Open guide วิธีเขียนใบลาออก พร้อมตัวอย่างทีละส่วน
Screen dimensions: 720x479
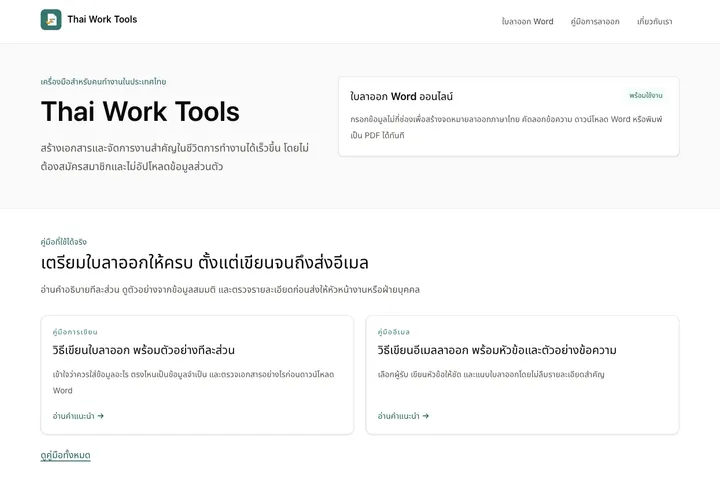point(143,350)
